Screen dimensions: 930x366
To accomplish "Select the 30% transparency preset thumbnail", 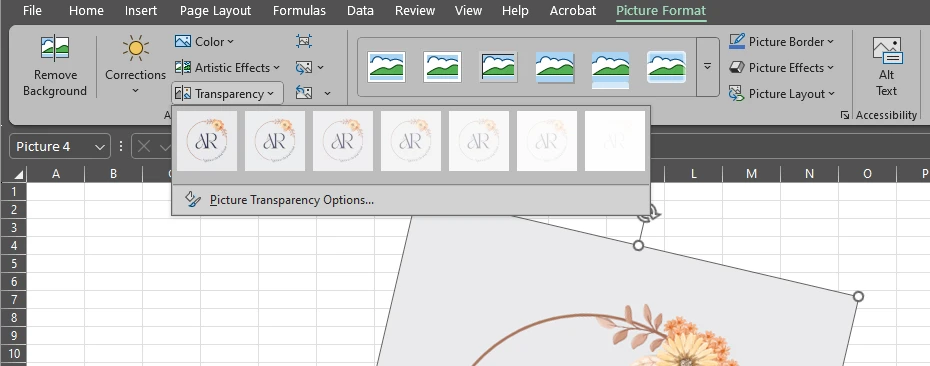I will point(343,141).
